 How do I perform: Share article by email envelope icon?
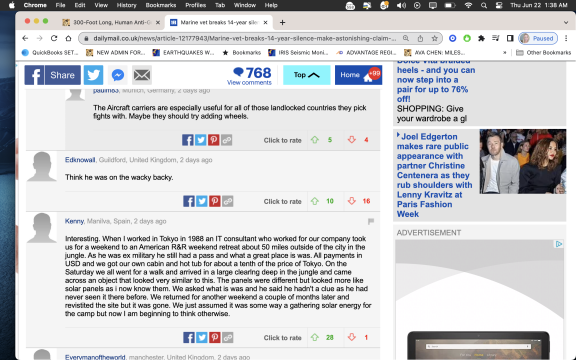click(x=142, y=75)
